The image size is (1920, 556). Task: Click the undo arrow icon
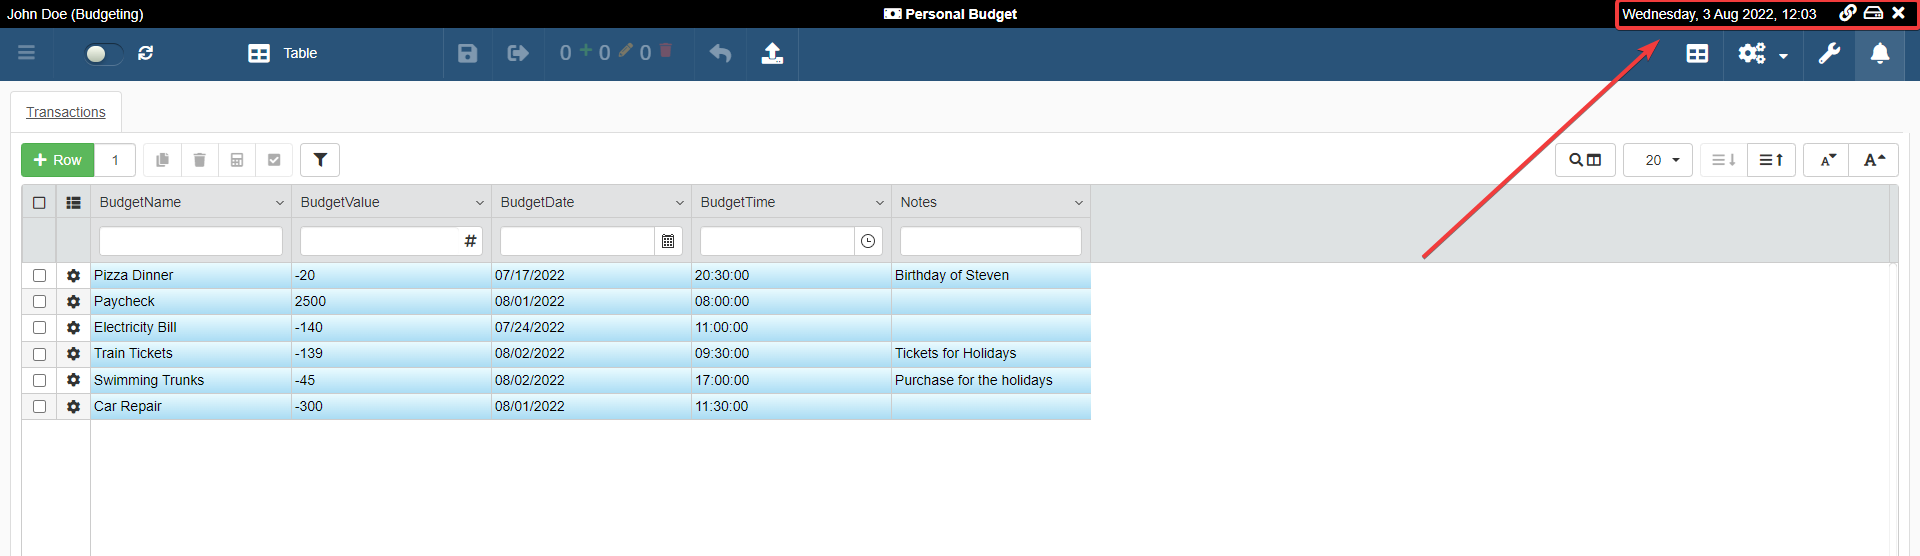(x=720, y=53)
